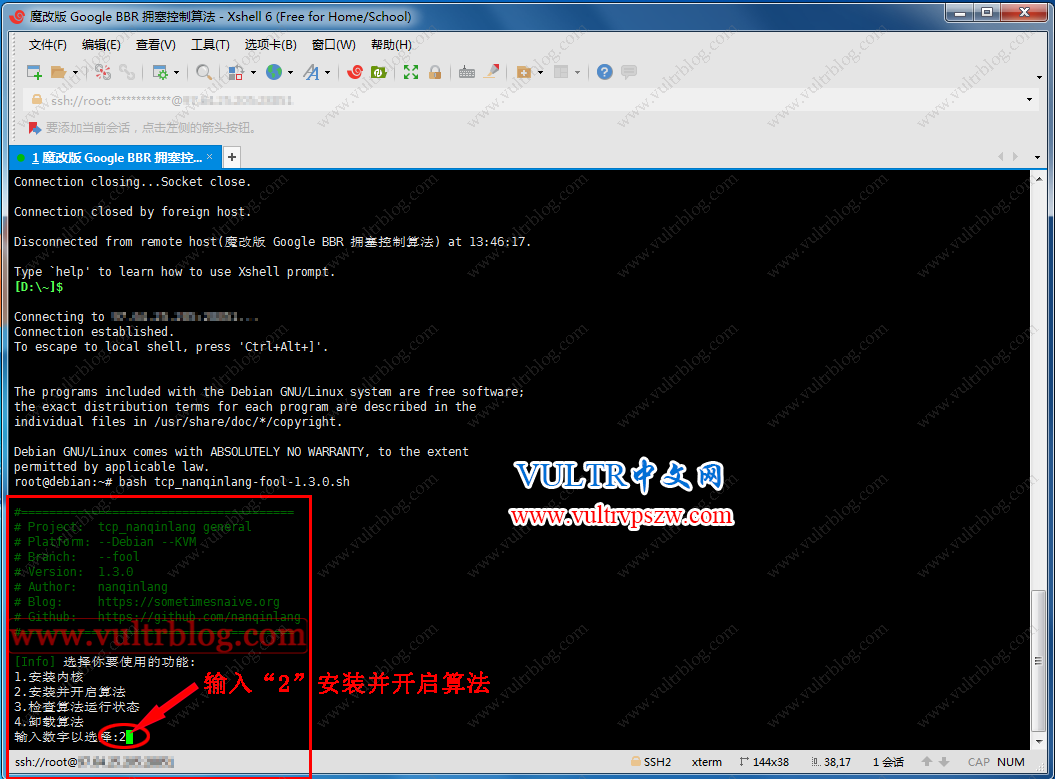Viewport: 1055px width, 779px height.
Task: Click the terminal scrollbar up arrow
Action: point(1038,180)
